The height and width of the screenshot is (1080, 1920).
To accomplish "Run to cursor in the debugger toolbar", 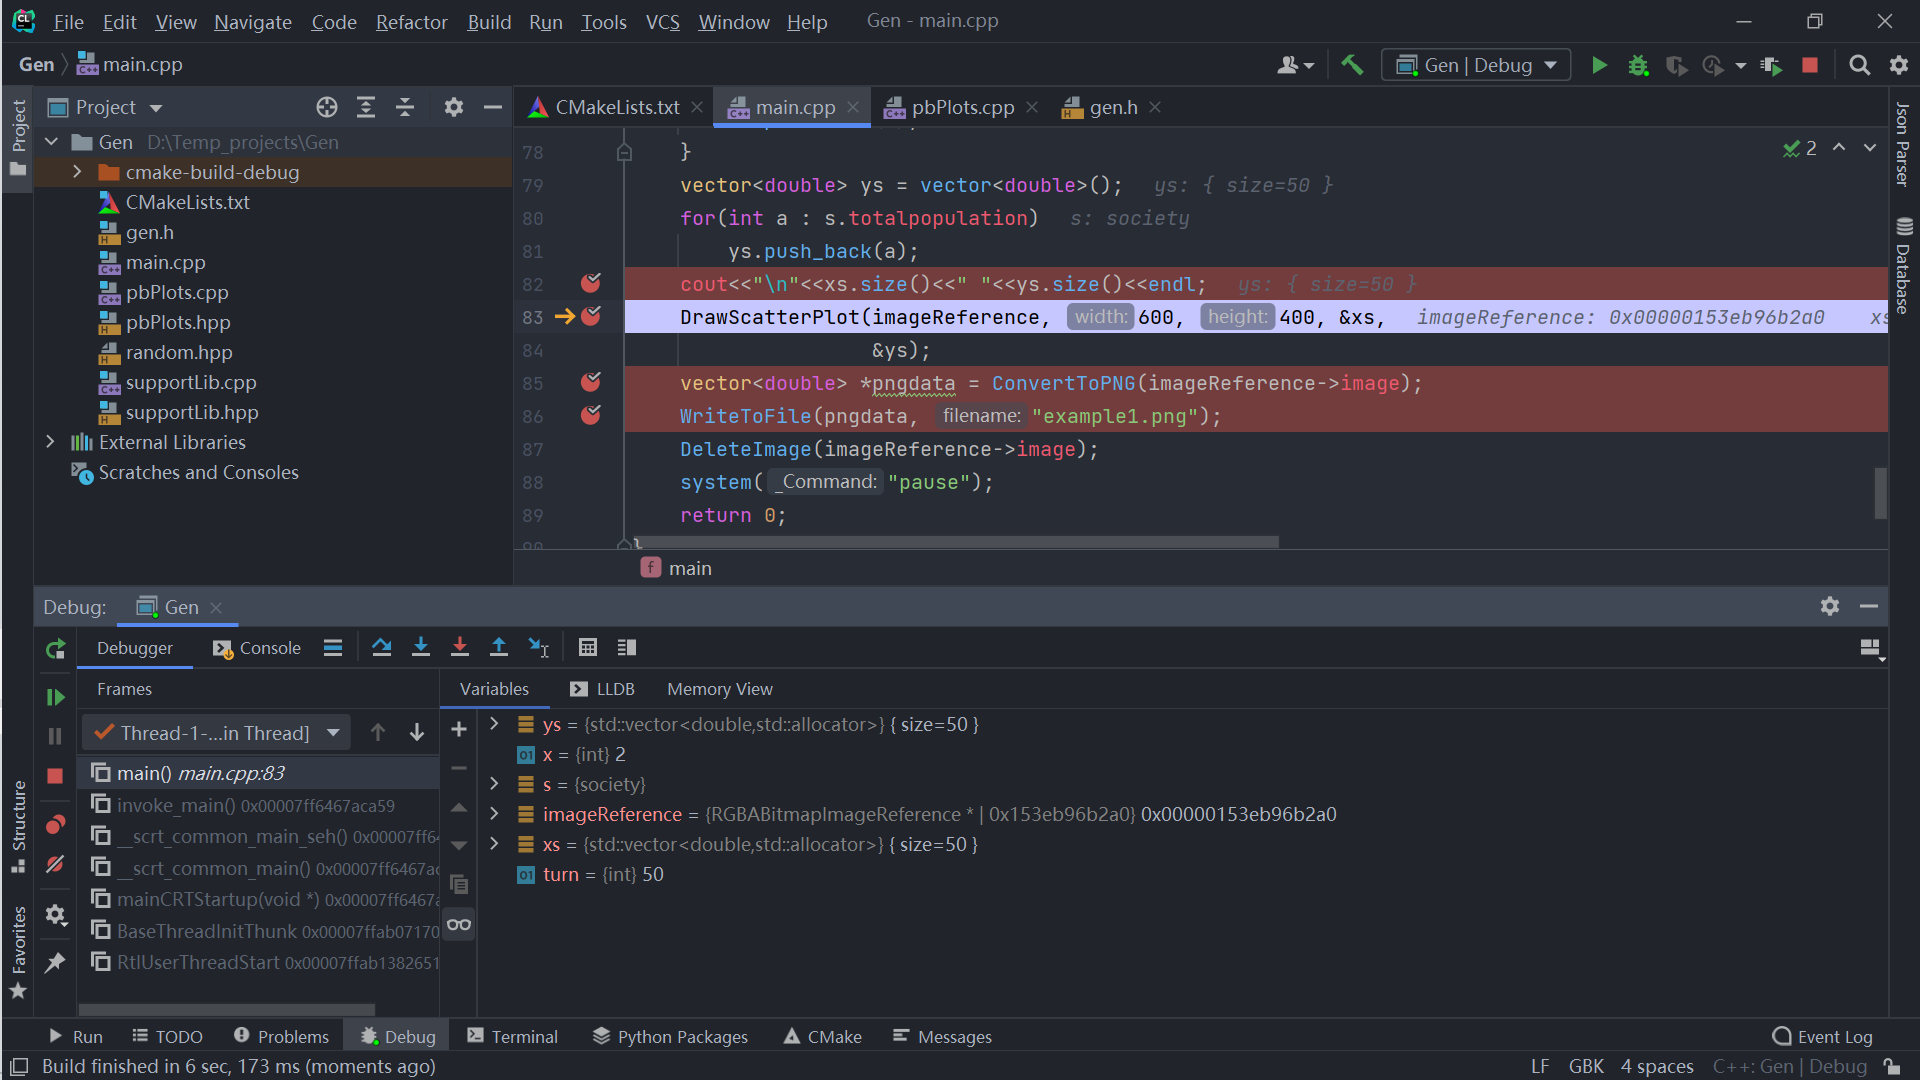I will coord(538,647).
